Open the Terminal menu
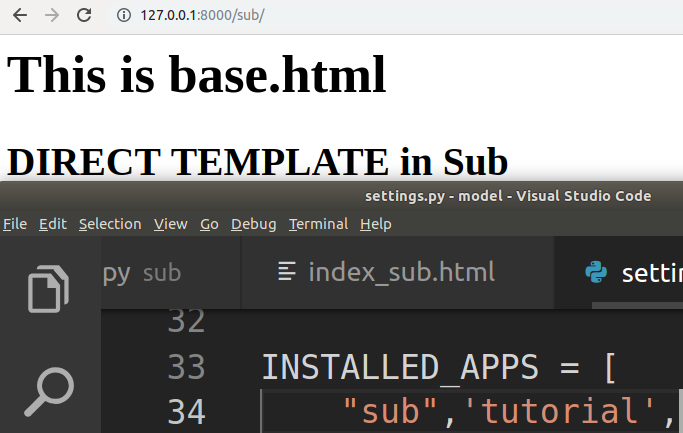This screenshot has width=683, height=433. [x=318, y=224]
